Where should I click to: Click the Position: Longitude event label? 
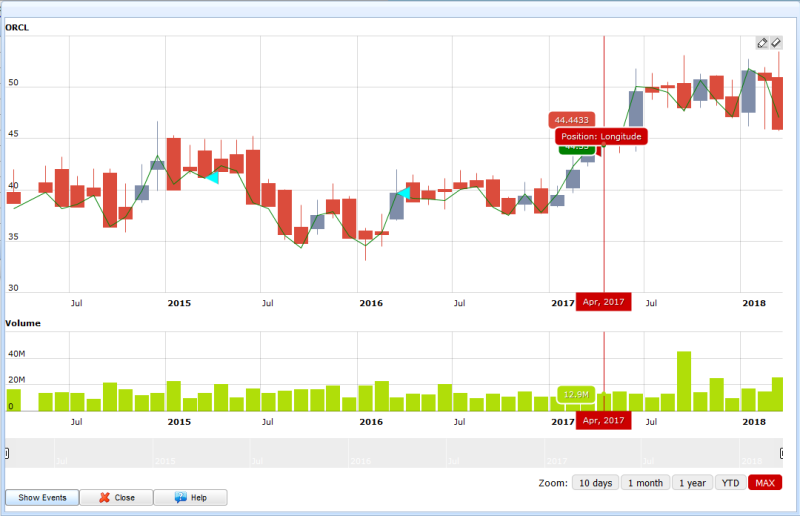click(x=601, y=136)
